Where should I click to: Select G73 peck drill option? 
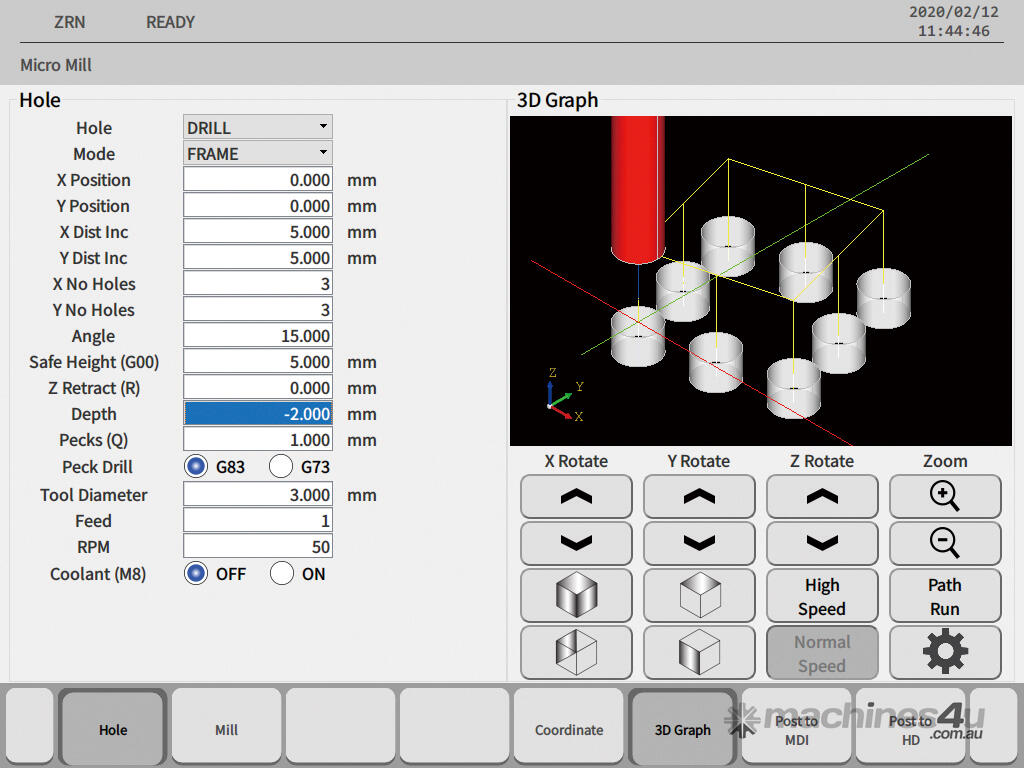[x=282, y=467]
